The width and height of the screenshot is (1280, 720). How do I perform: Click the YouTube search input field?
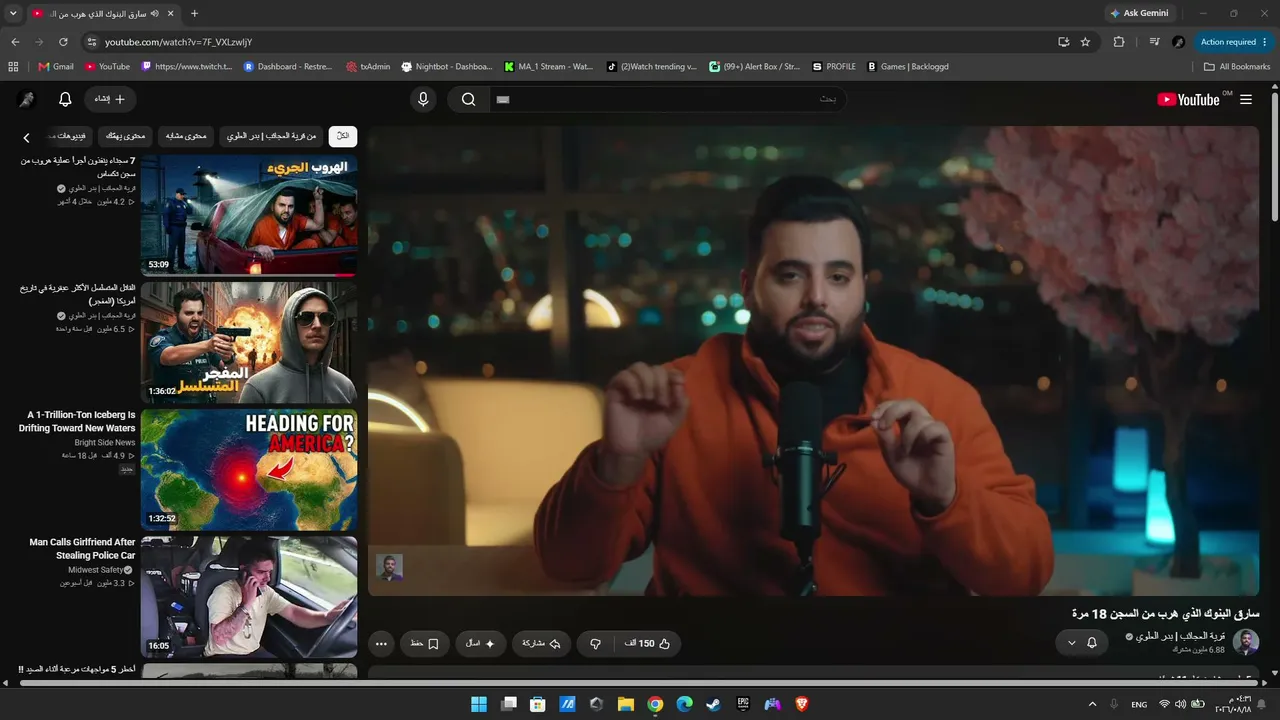tap(667, 99)
